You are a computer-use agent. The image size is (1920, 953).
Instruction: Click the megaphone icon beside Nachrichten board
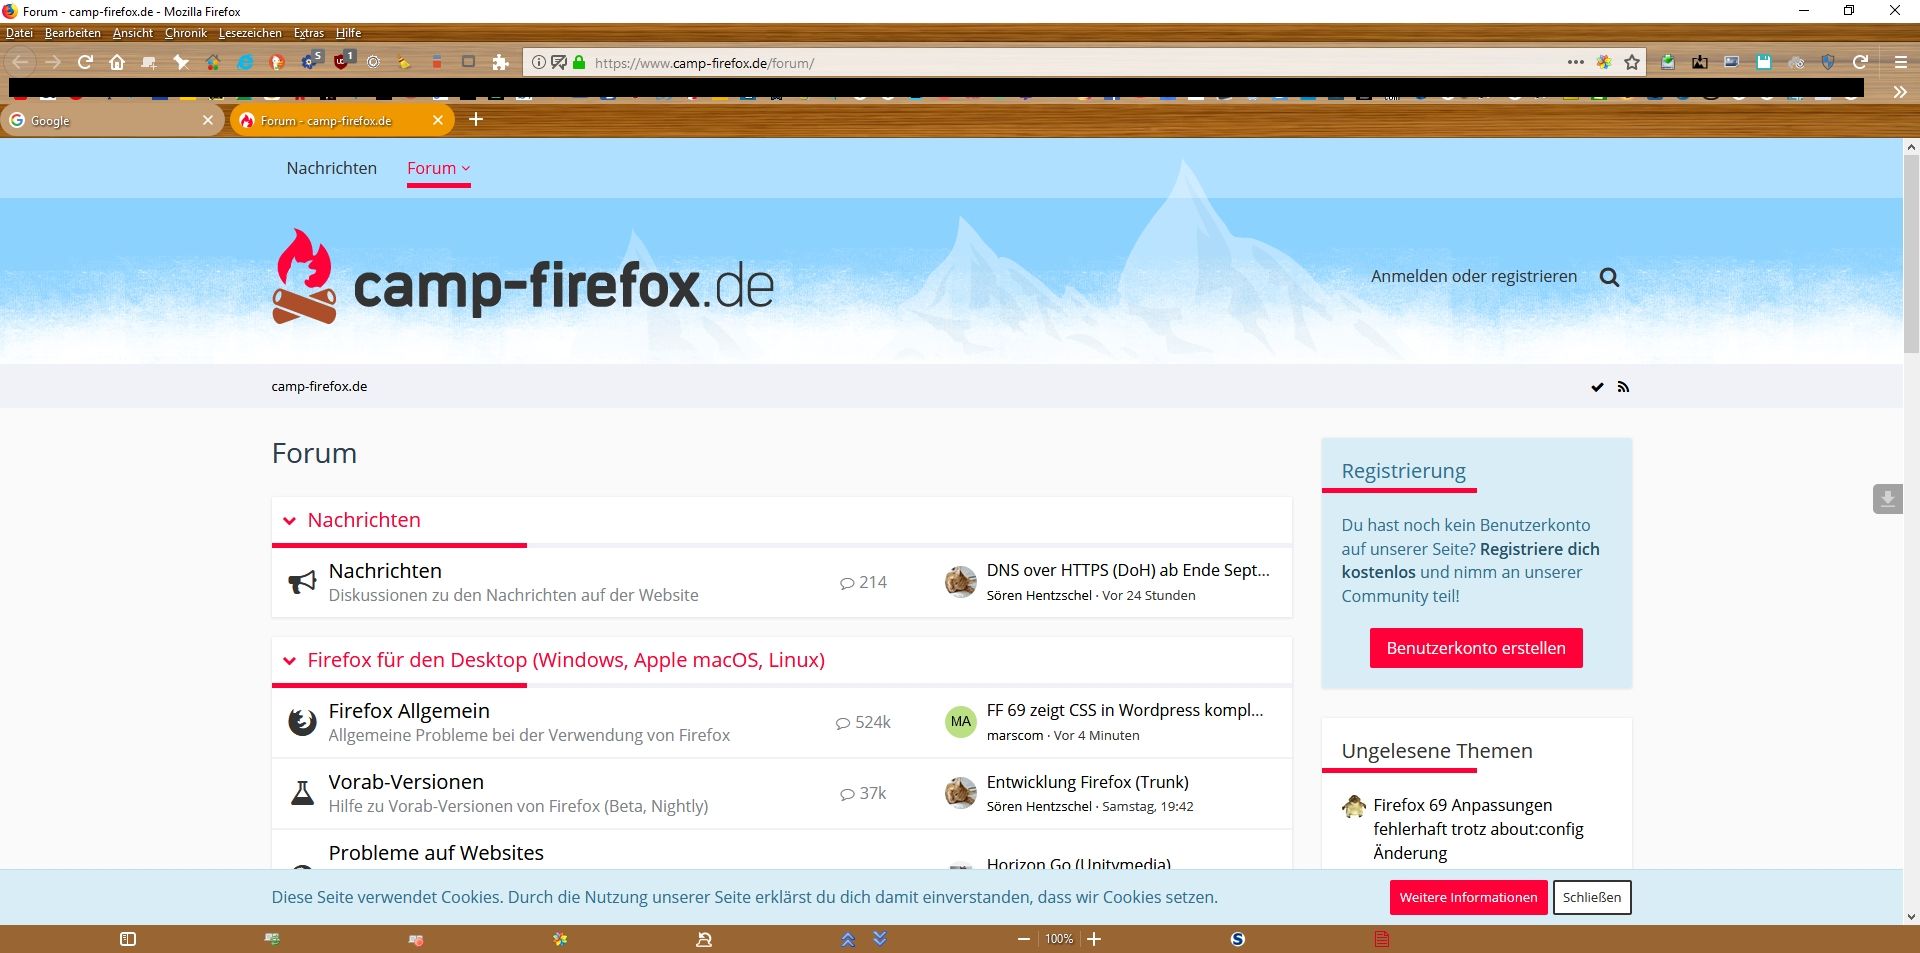[302, 582]
